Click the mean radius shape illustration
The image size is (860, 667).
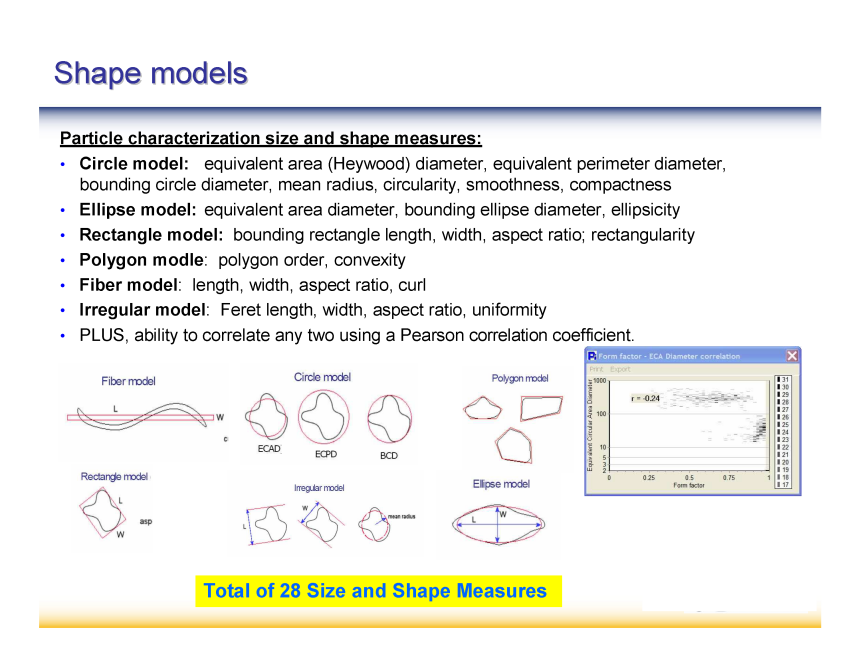[x=377, y=522]
